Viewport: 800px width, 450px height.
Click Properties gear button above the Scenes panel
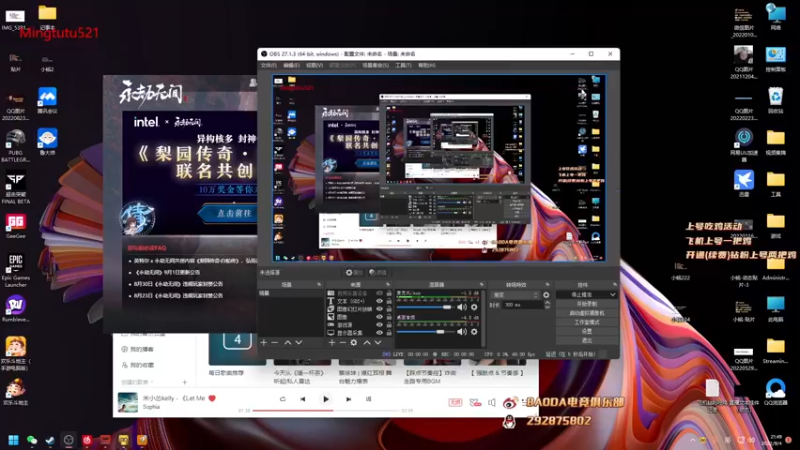click(x=354, y=272)
